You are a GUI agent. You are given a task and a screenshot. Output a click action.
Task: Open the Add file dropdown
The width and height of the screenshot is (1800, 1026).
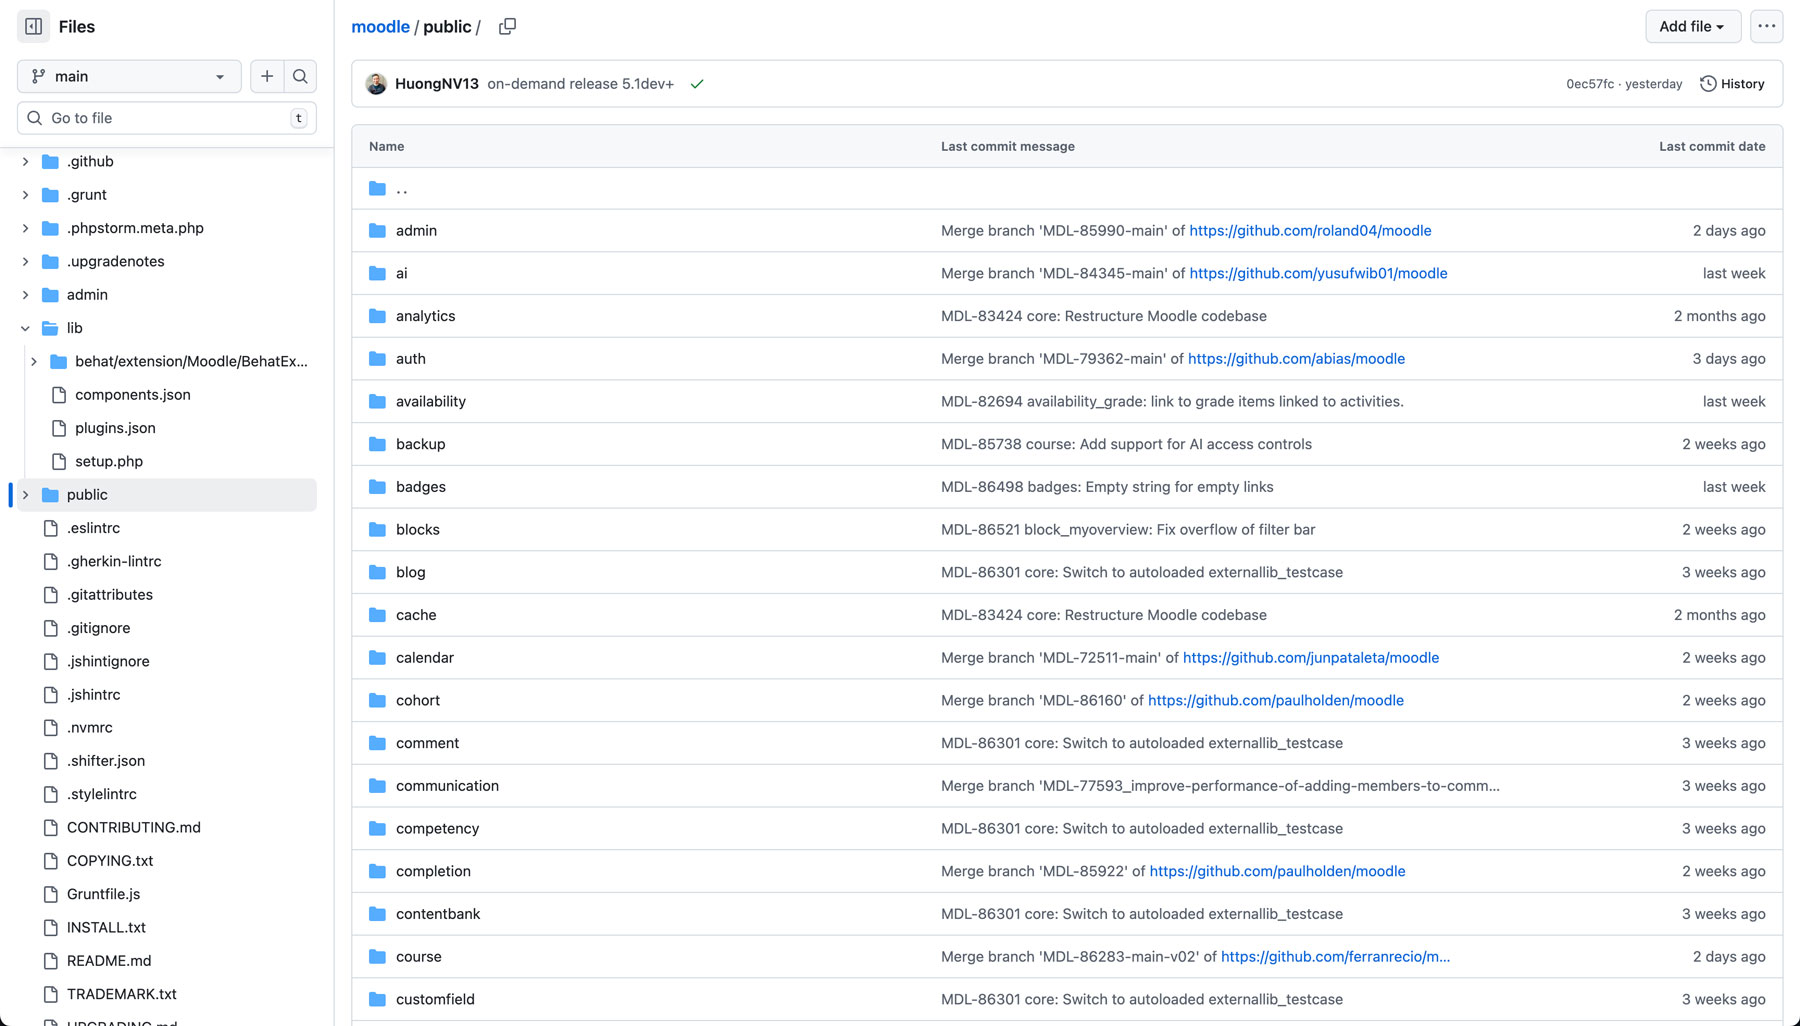[x=1692, y=27]
